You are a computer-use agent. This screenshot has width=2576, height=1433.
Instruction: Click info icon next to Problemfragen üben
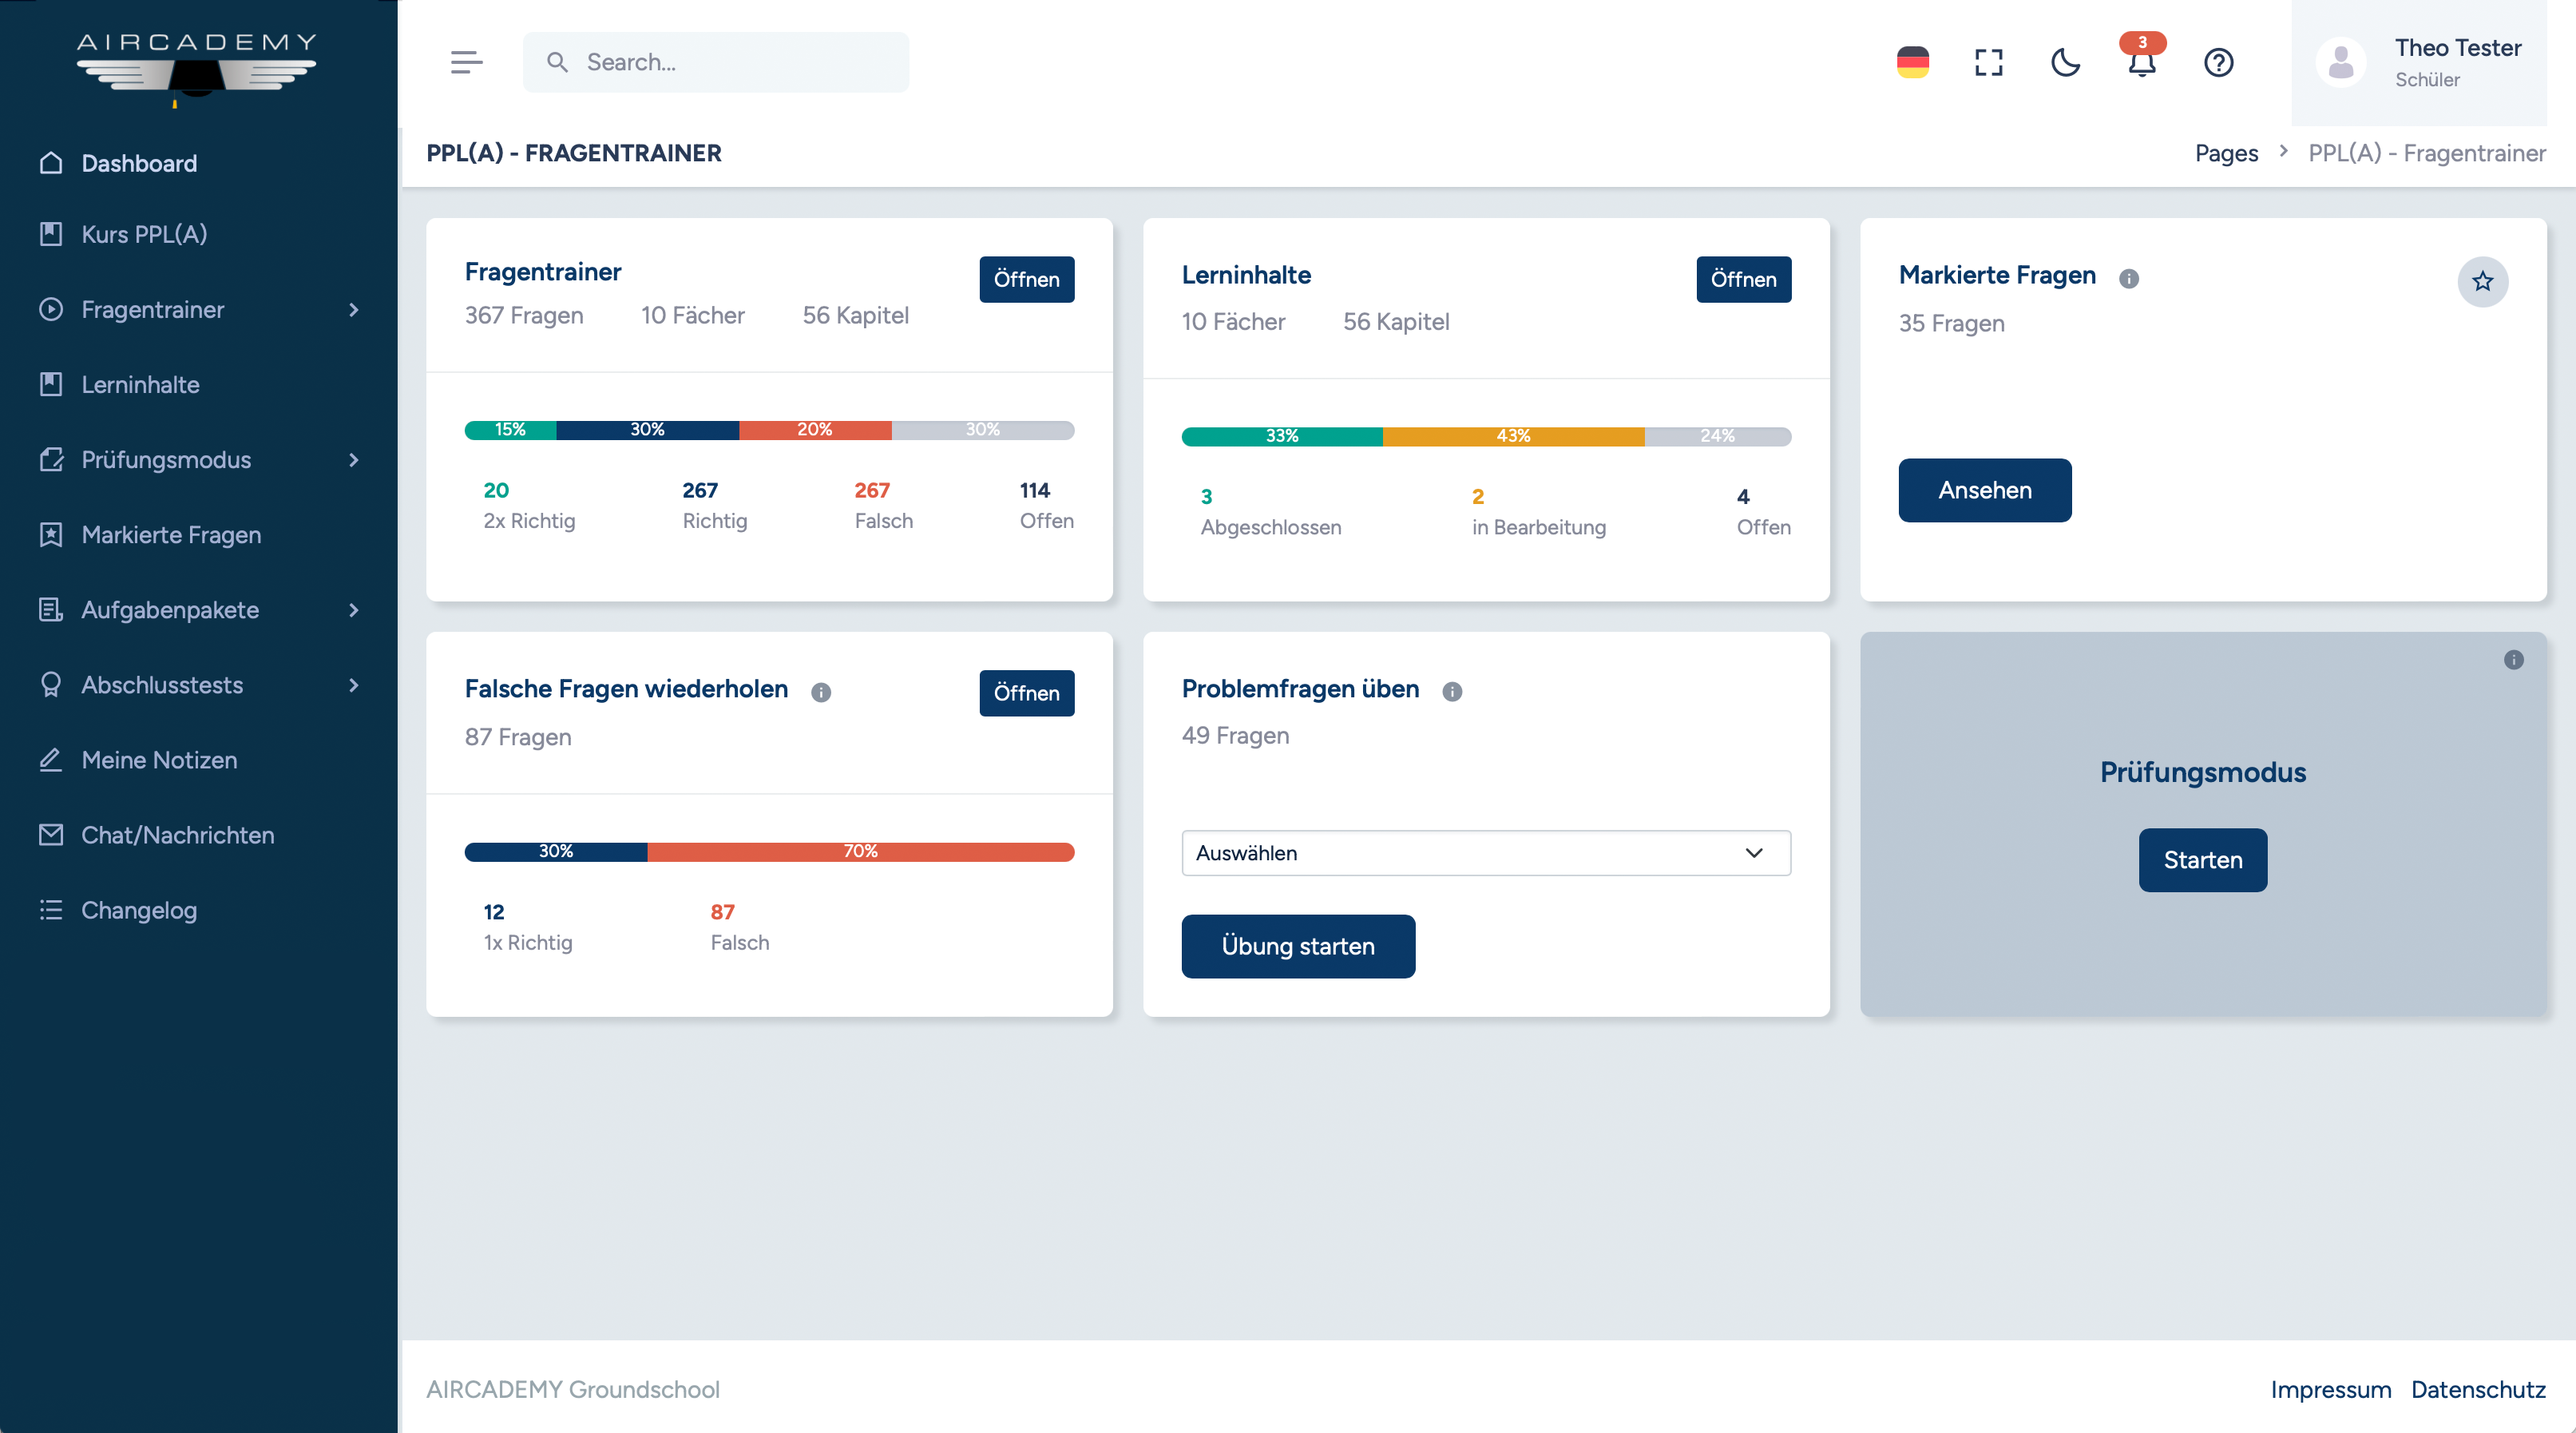[x=1452, y=692]
